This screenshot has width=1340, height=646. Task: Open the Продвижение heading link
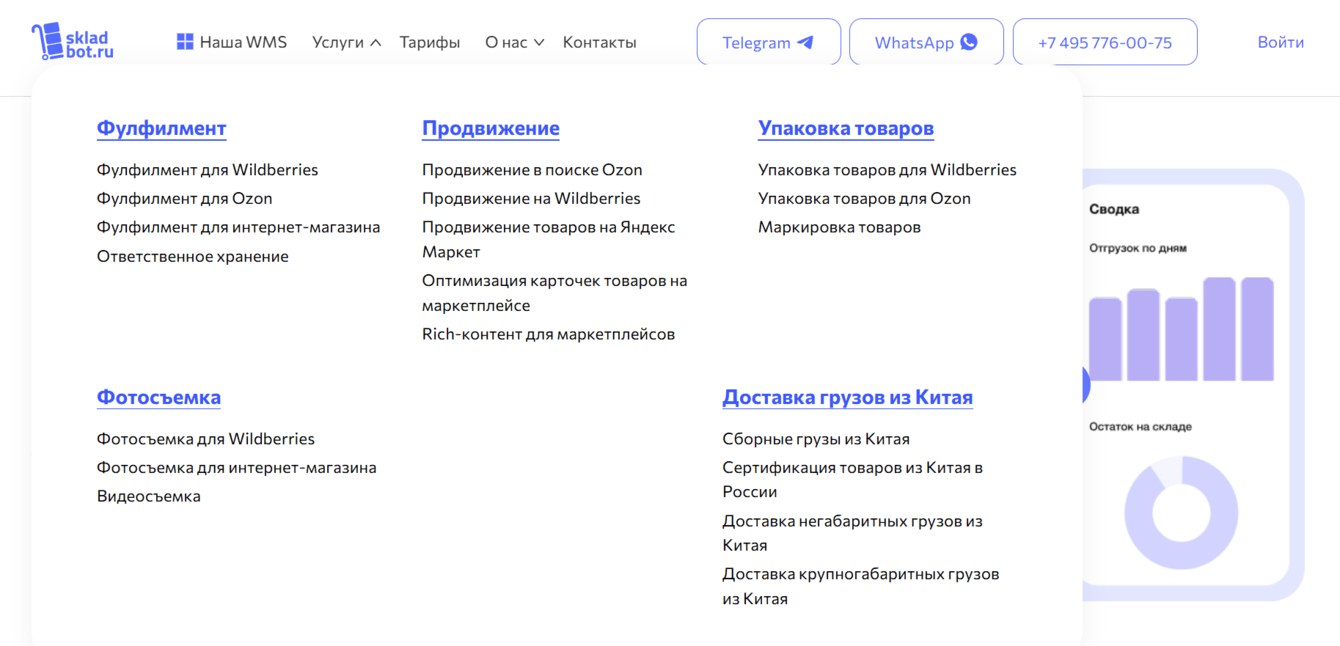coord(490,128)
